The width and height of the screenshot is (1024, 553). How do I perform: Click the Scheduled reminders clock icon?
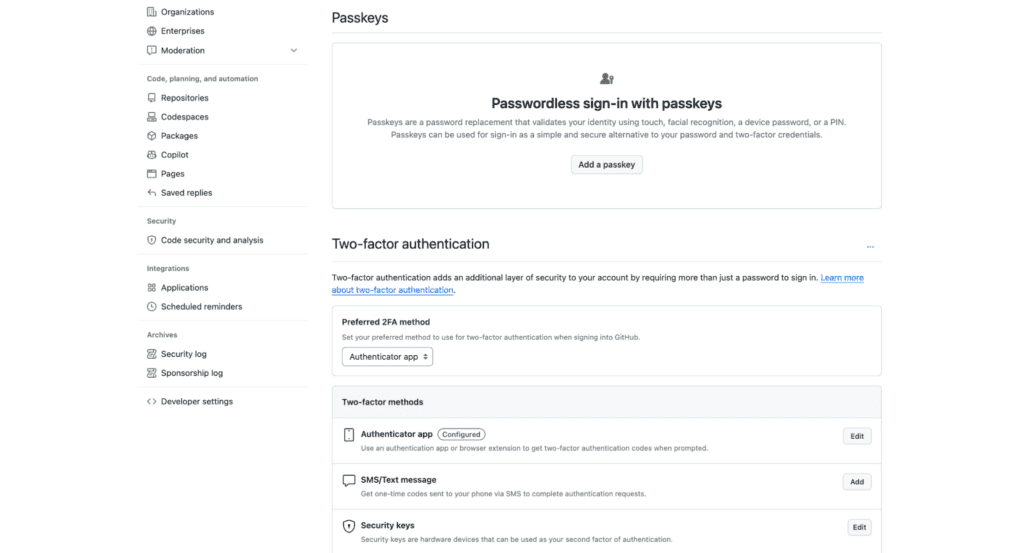152,307
